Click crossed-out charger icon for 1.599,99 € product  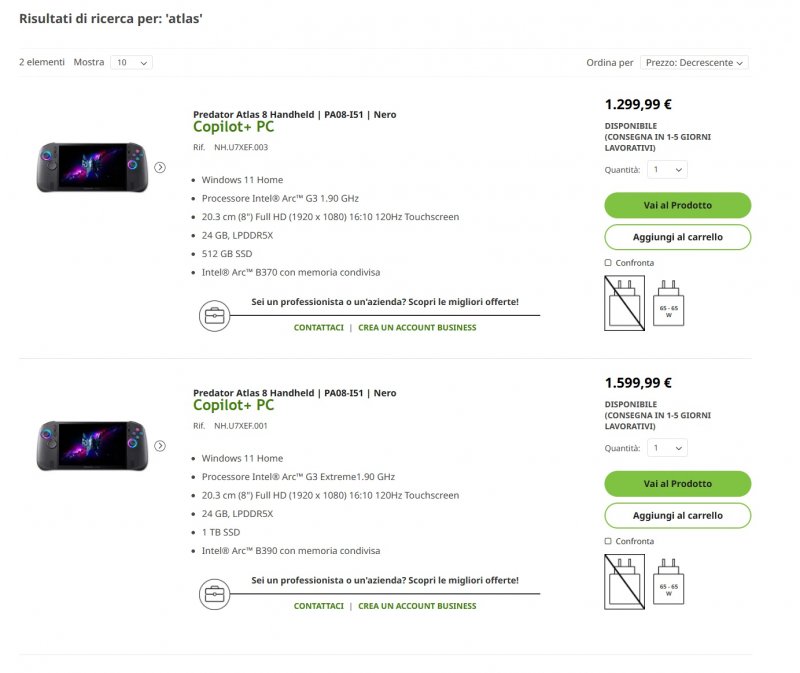[x=624, y=582]
